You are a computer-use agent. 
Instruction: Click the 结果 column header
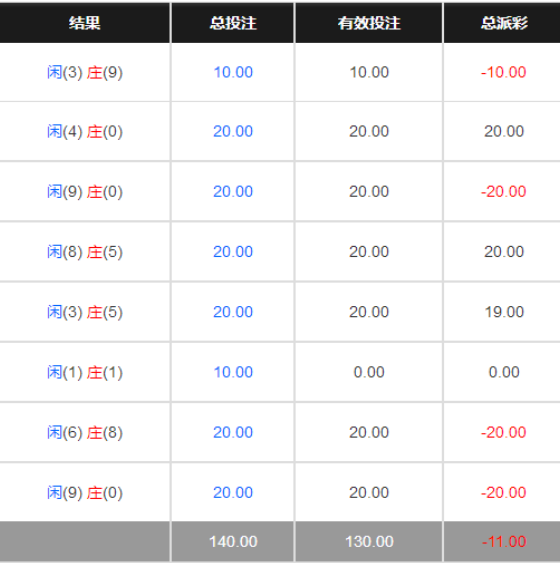(x=85, y=23)
